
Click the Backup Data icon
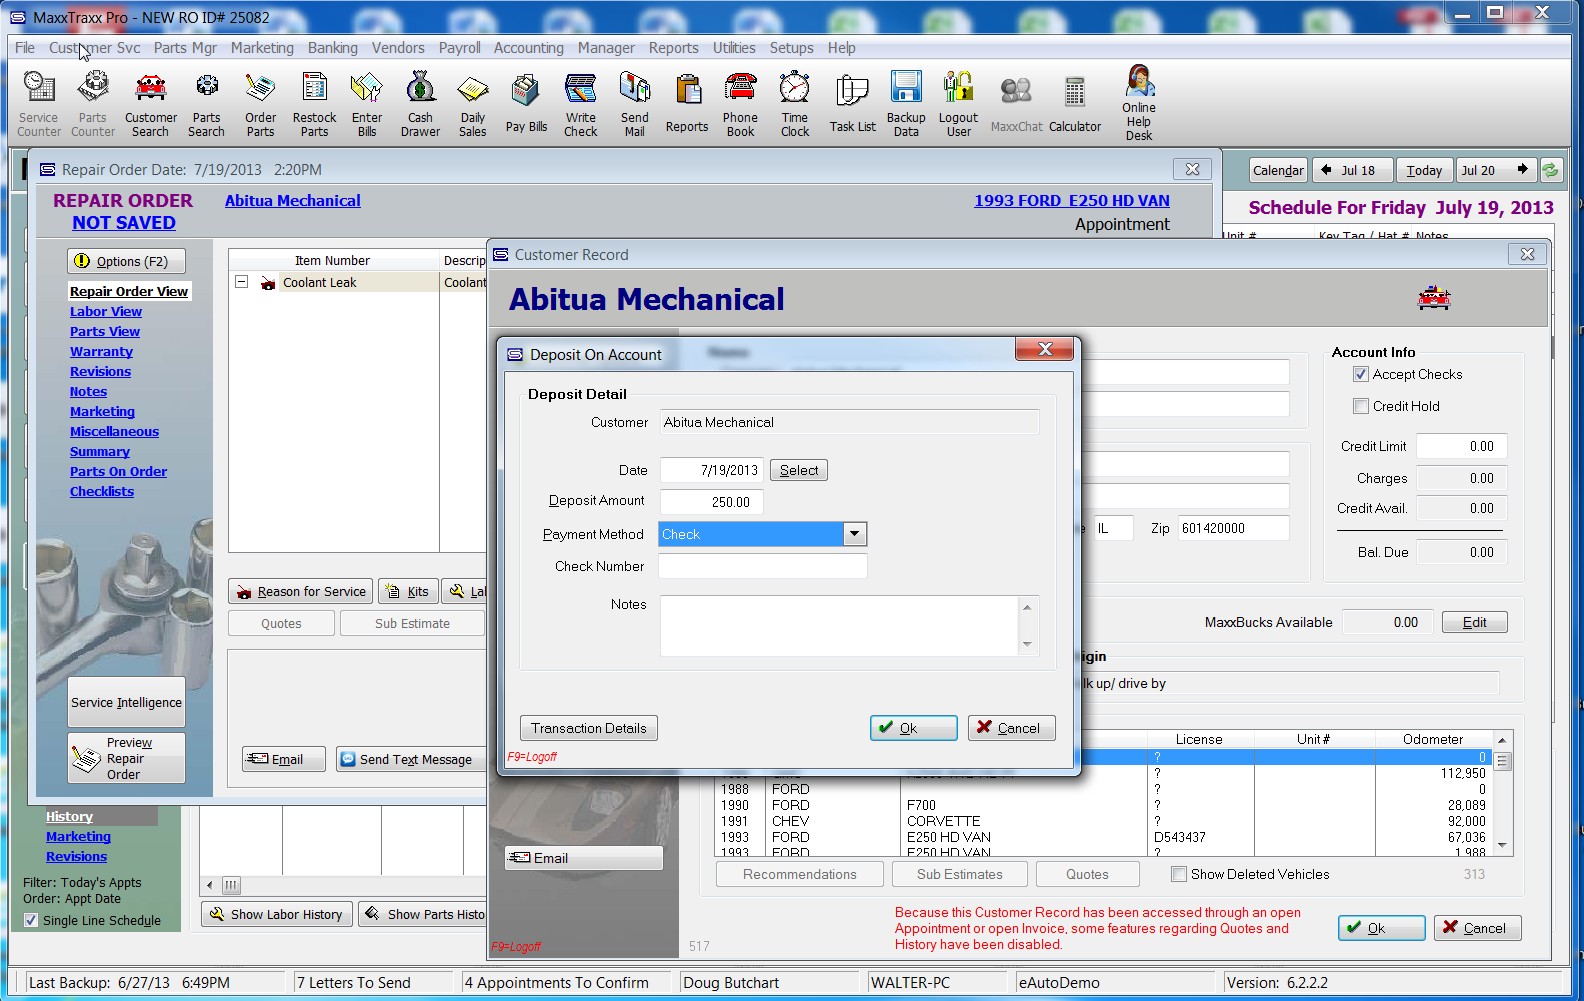click(x=906, y=104)
